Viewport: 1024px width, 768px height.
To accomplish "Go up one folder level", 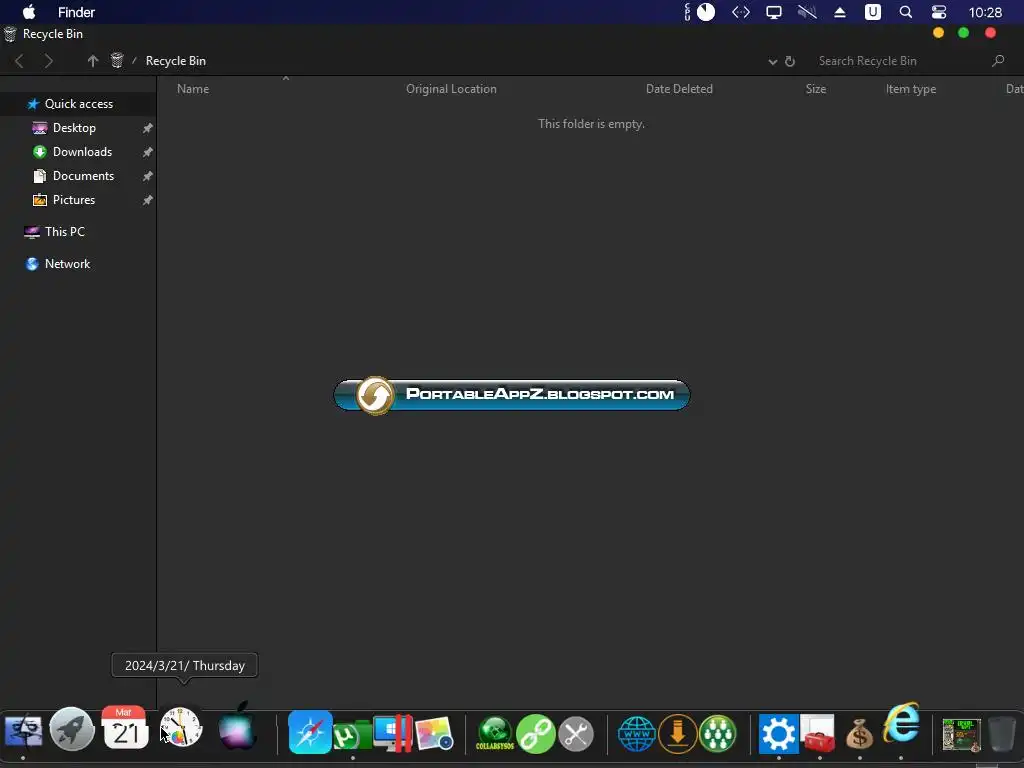I will 93,61.
